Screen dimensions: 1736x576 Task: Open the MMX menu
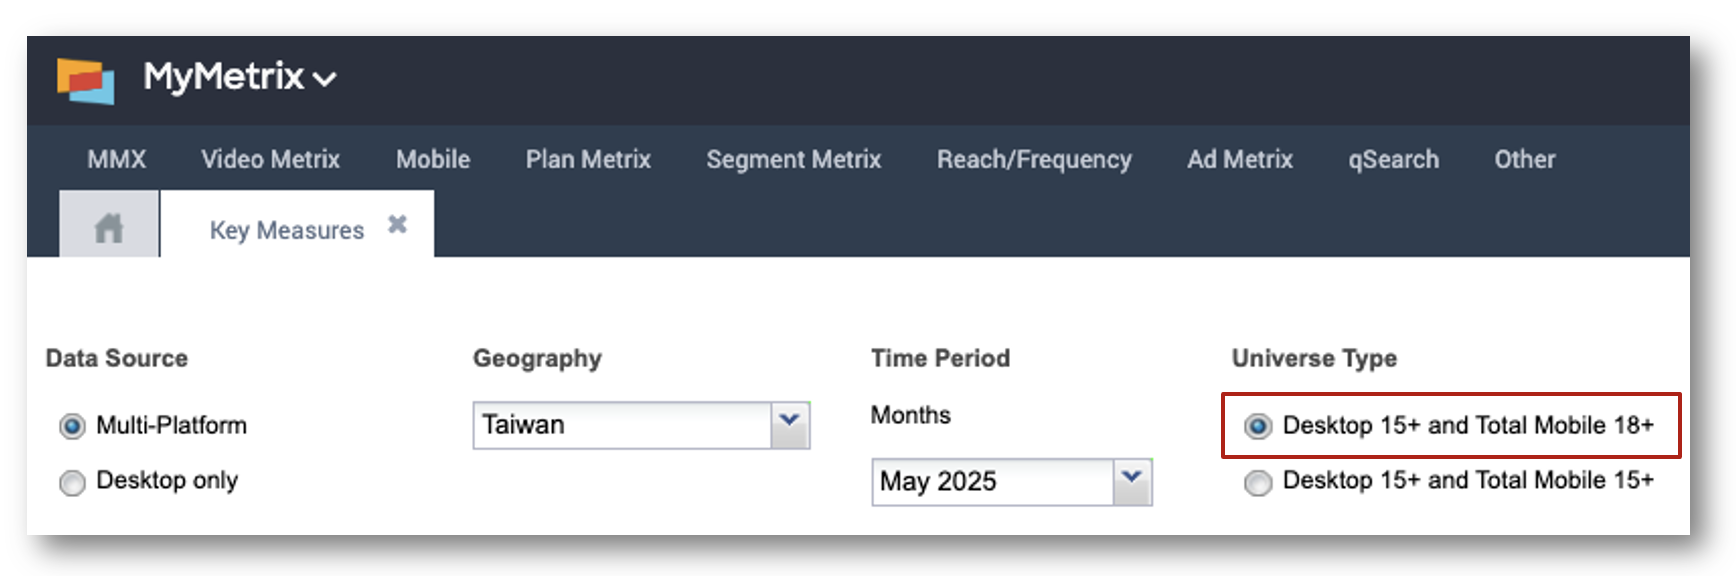pos(117,159)
